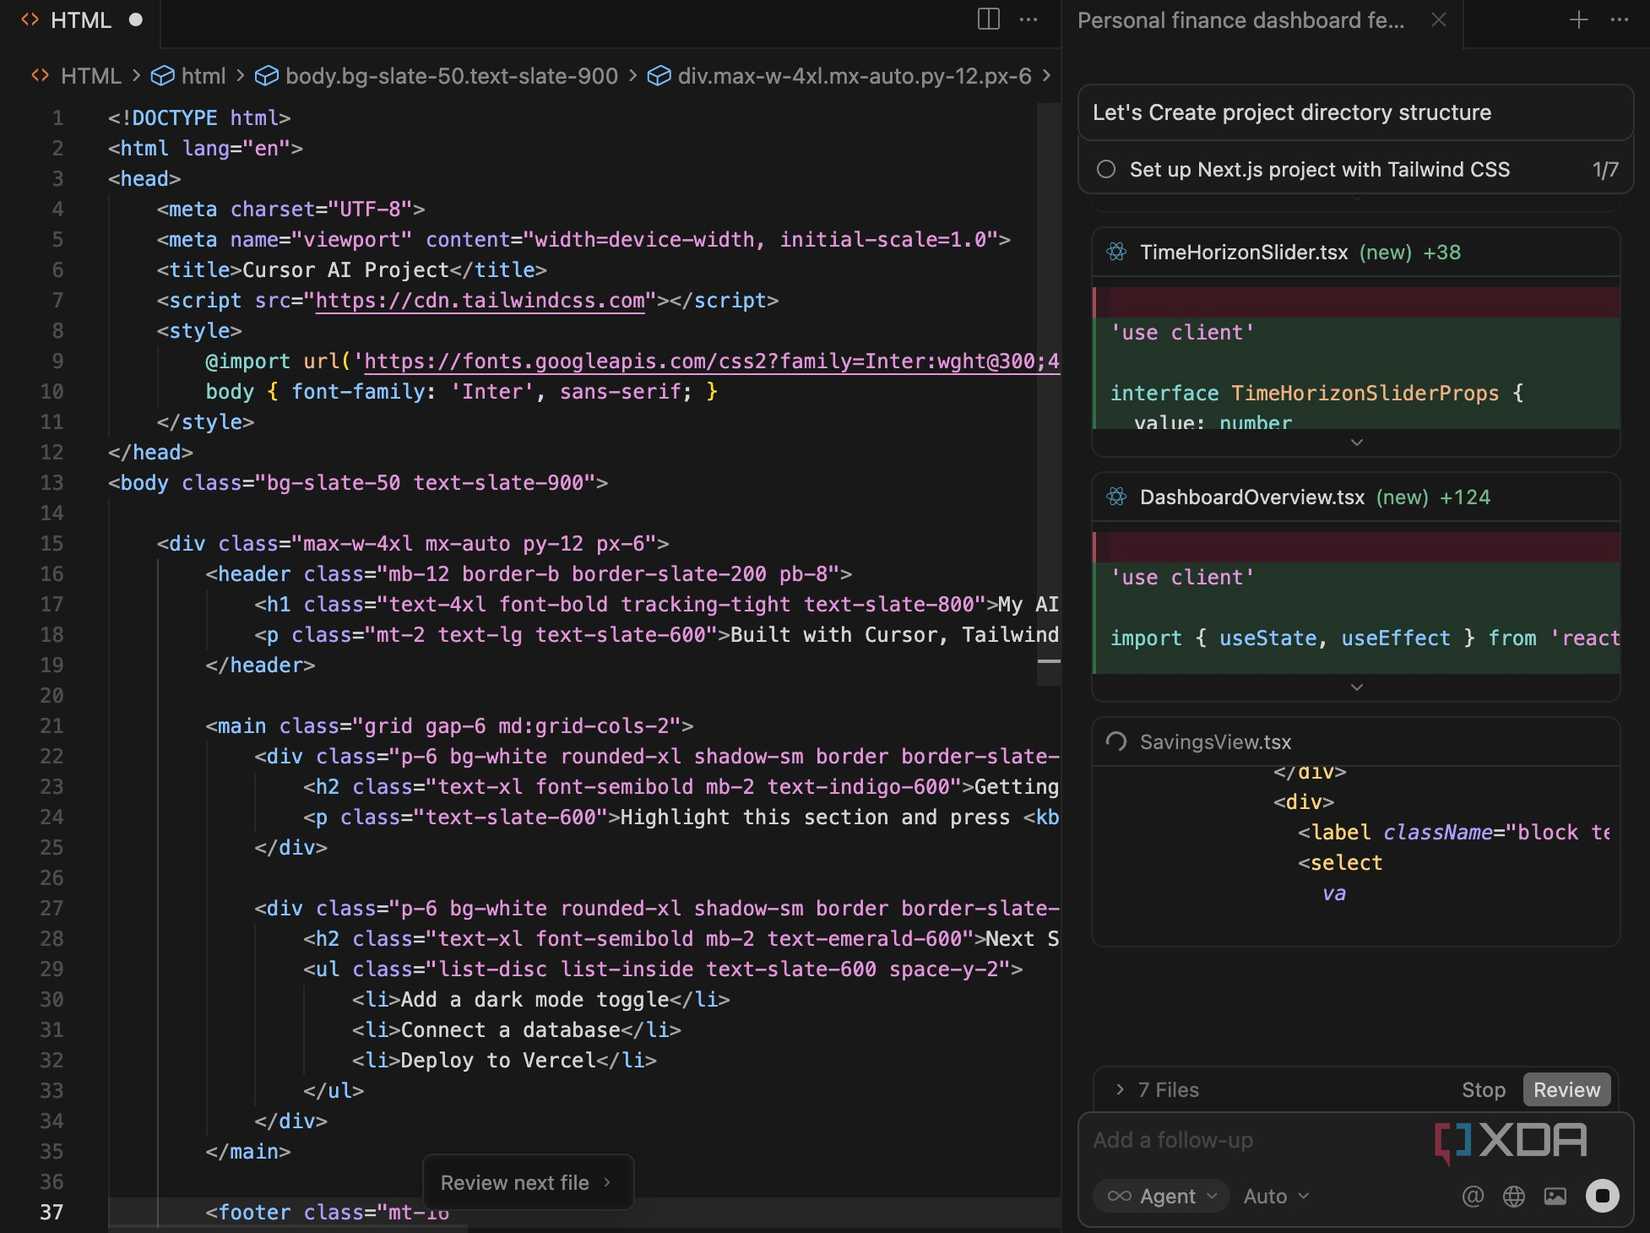The width and height of the screenshot is (1650, 1233).
Task: Click the Review next file button
Action: [526, 1182]
